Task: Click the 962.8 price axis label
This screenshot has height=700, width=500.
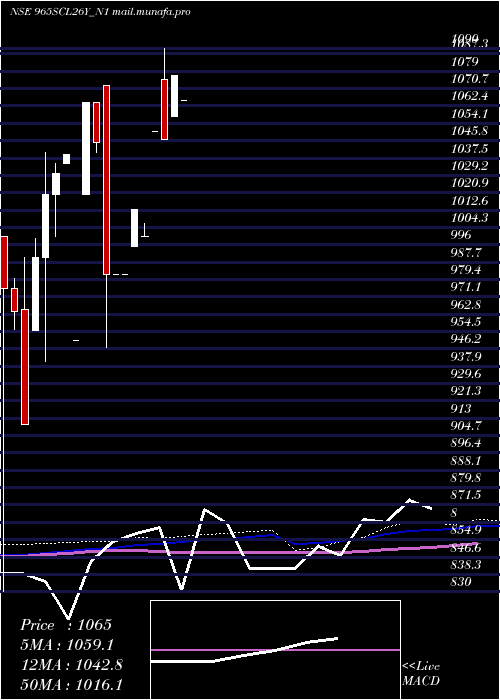Action: [x=467, y=305]
